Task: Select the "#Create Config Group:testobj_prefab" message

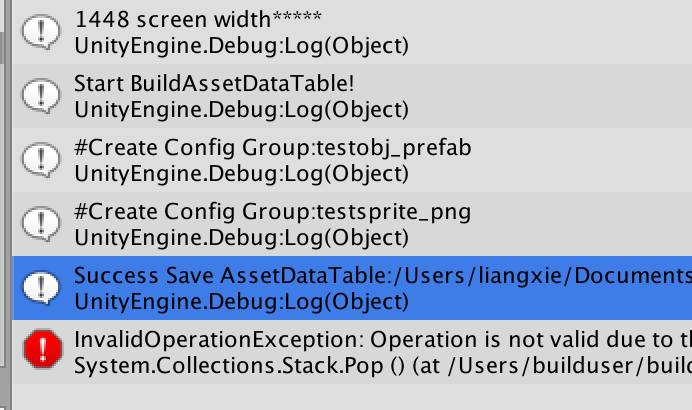Action: pyautogui.click(x=272, y=149)
